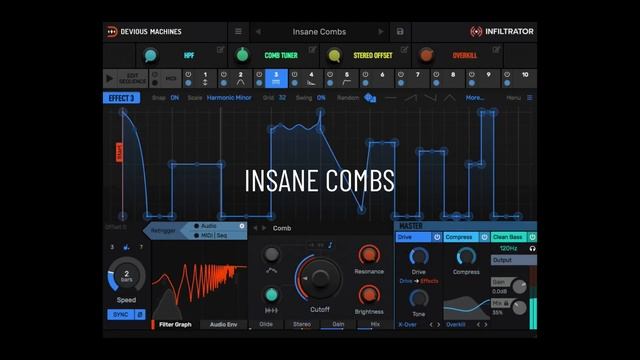Viewport: 640px width, 360px height.
Task: Open the Glide tab
Action: point(266,324)
